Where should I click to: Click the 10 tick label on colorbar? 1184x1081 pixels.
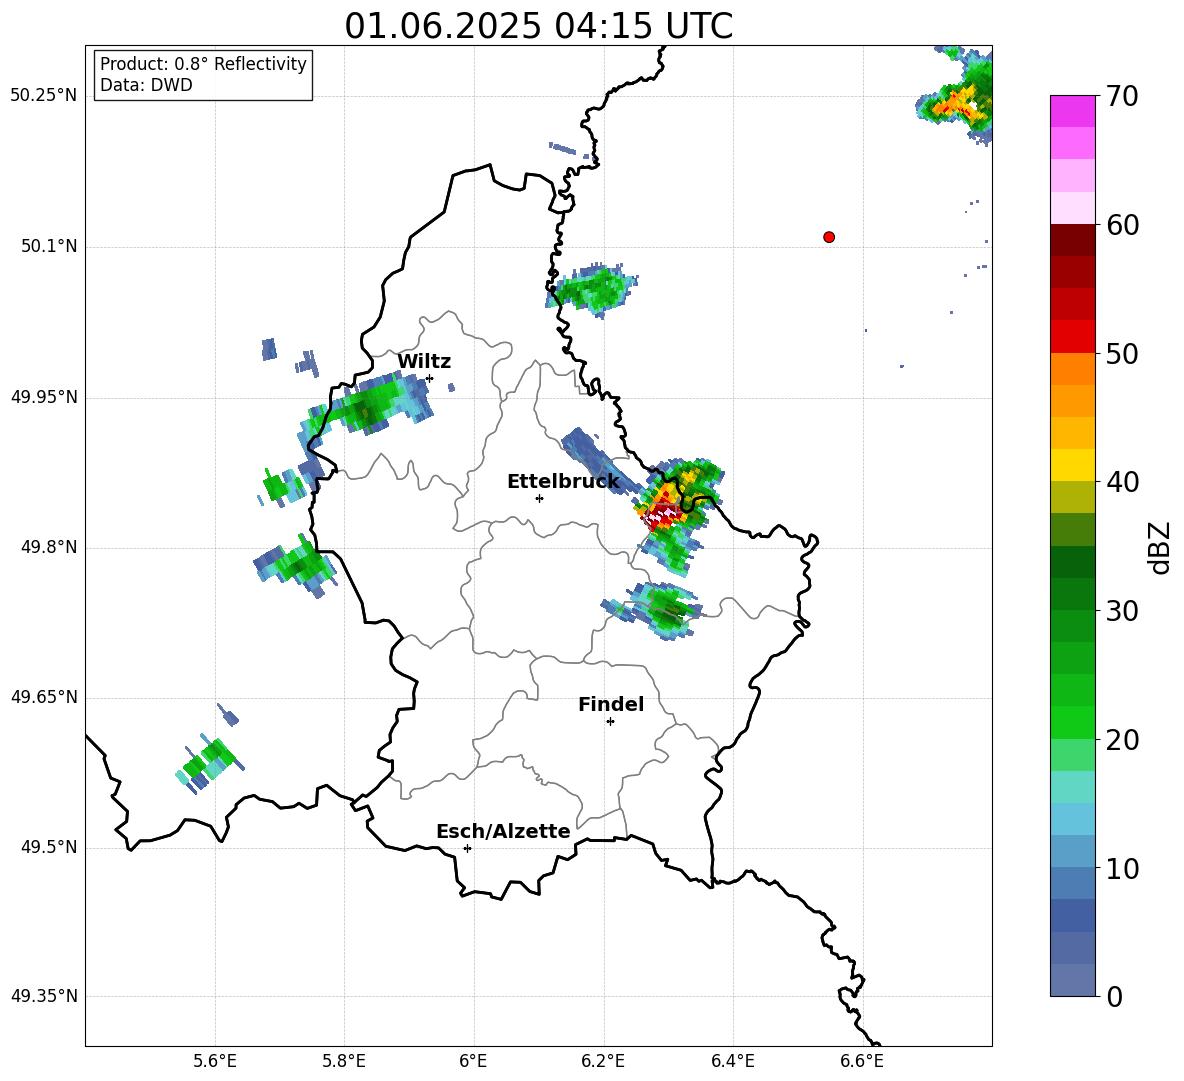(1121, 869)
